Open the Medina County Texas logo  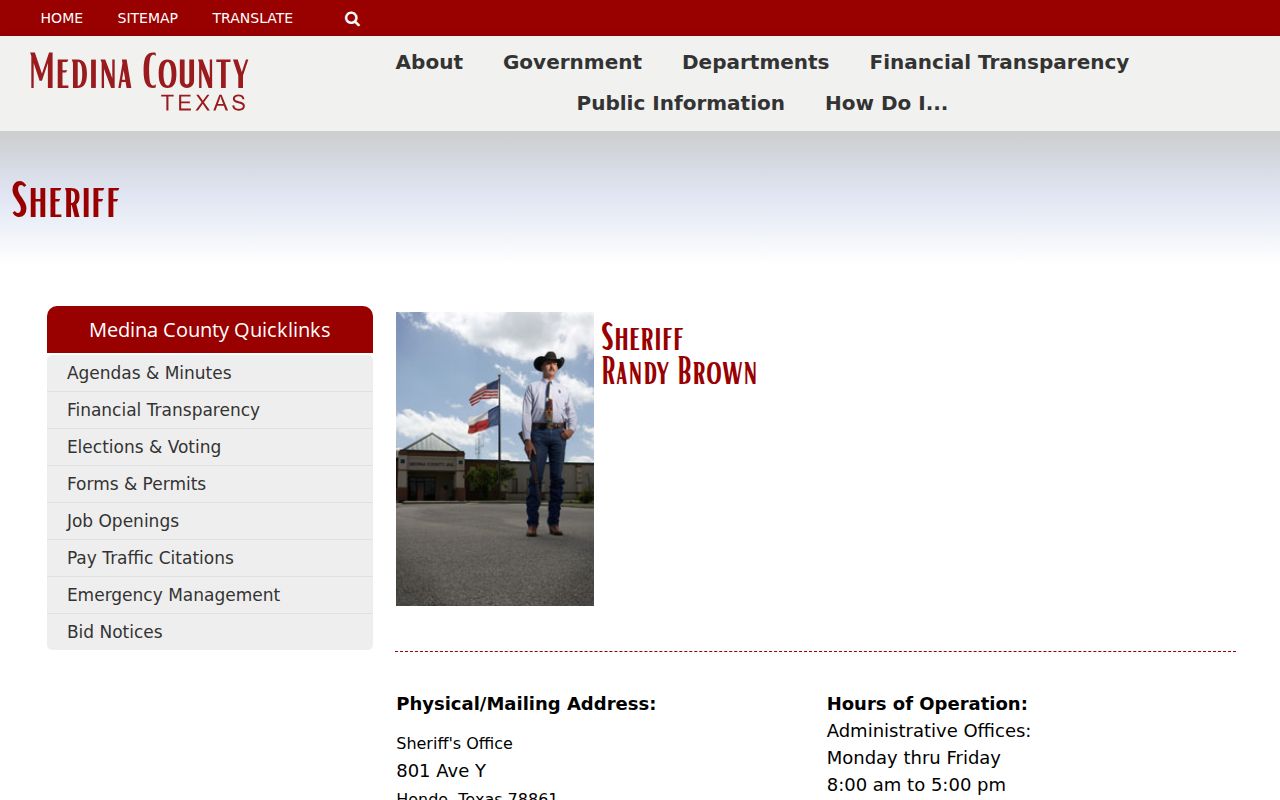pos(139,82)
